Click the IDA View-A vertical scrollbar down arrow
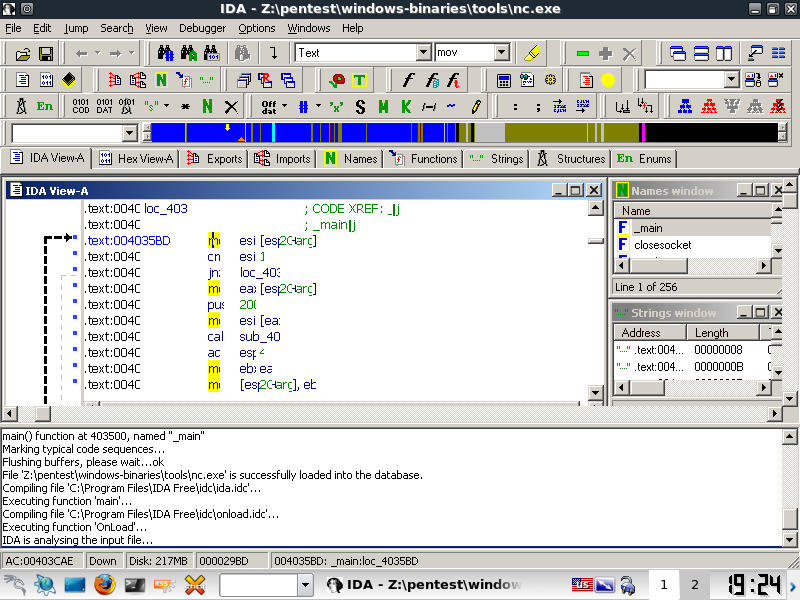The height and width of the screenshot is (600, 800). tap(595, 392)
